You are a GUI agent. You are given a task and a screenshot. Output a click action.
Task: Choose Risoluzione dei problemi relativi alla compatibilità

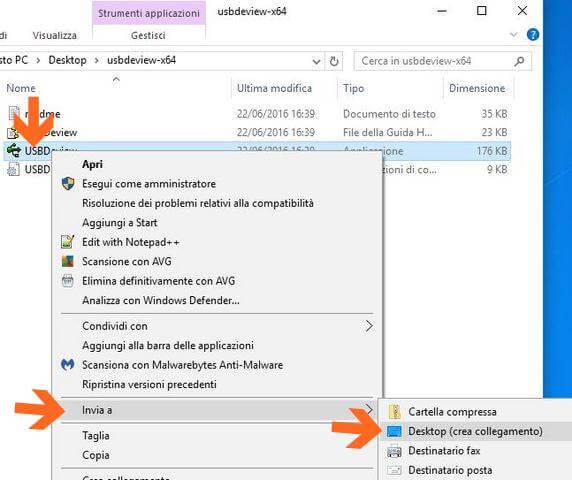click(198, 203)
